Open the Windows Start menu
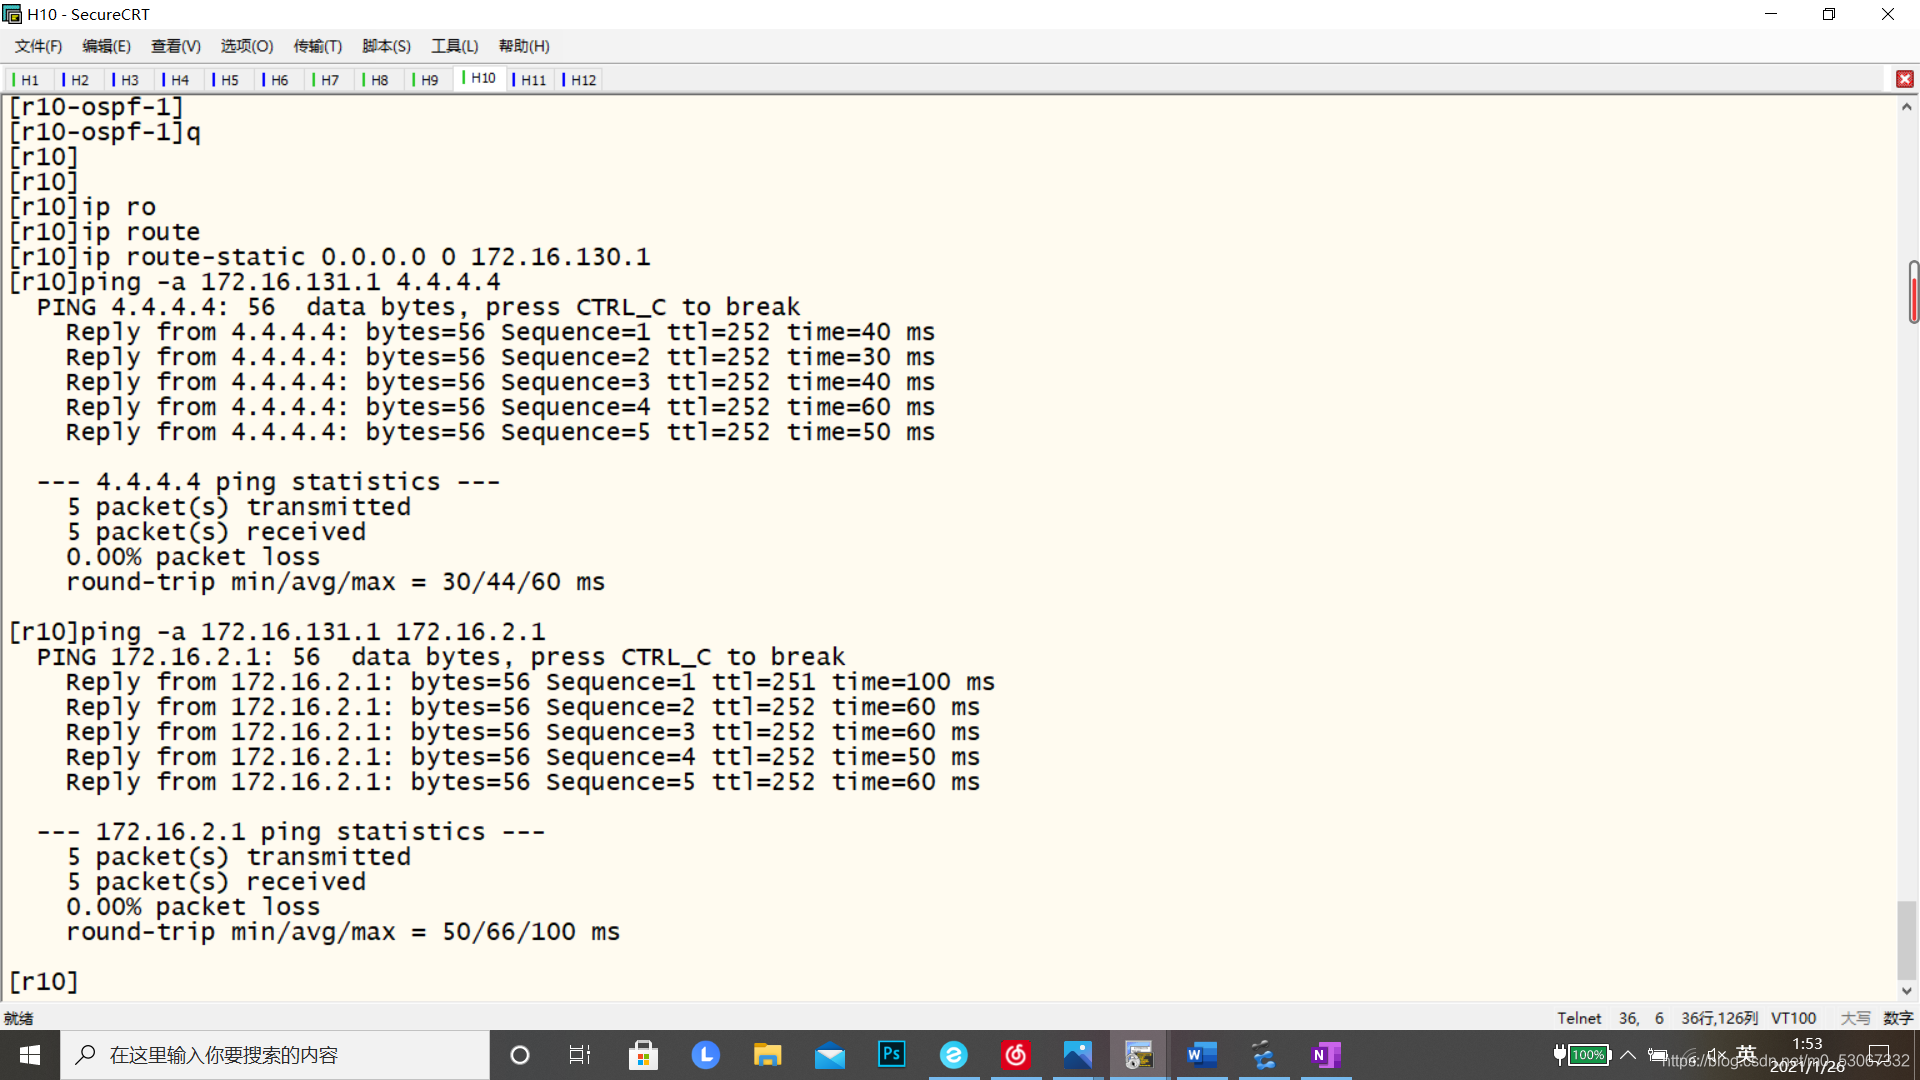 (x=30, y=1055)
